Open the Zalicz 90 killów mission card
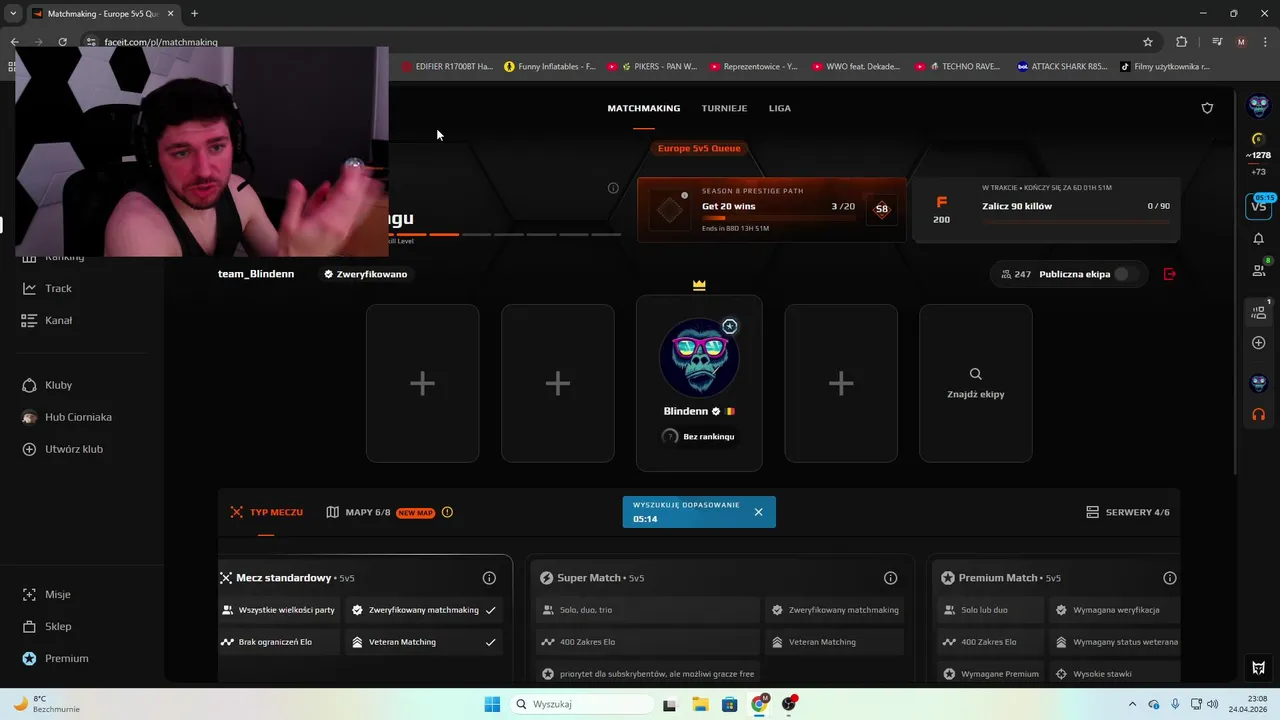Screen dimensions: 1280x720 [x=1046, y=210]
